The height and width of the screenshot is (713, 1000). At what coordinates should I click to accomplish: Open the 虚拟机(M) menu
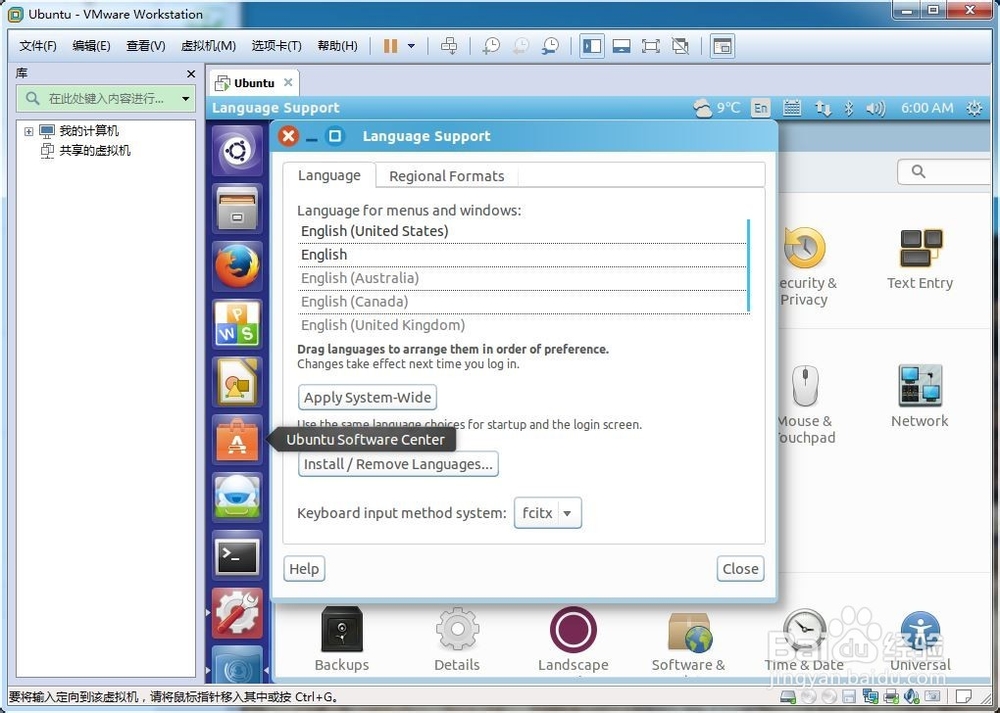209,46
